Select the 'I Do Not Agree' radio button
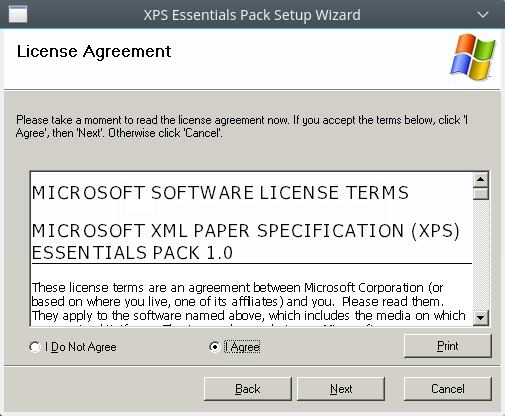Viewport: 505px width, 416px height. (x=35, y=347)
